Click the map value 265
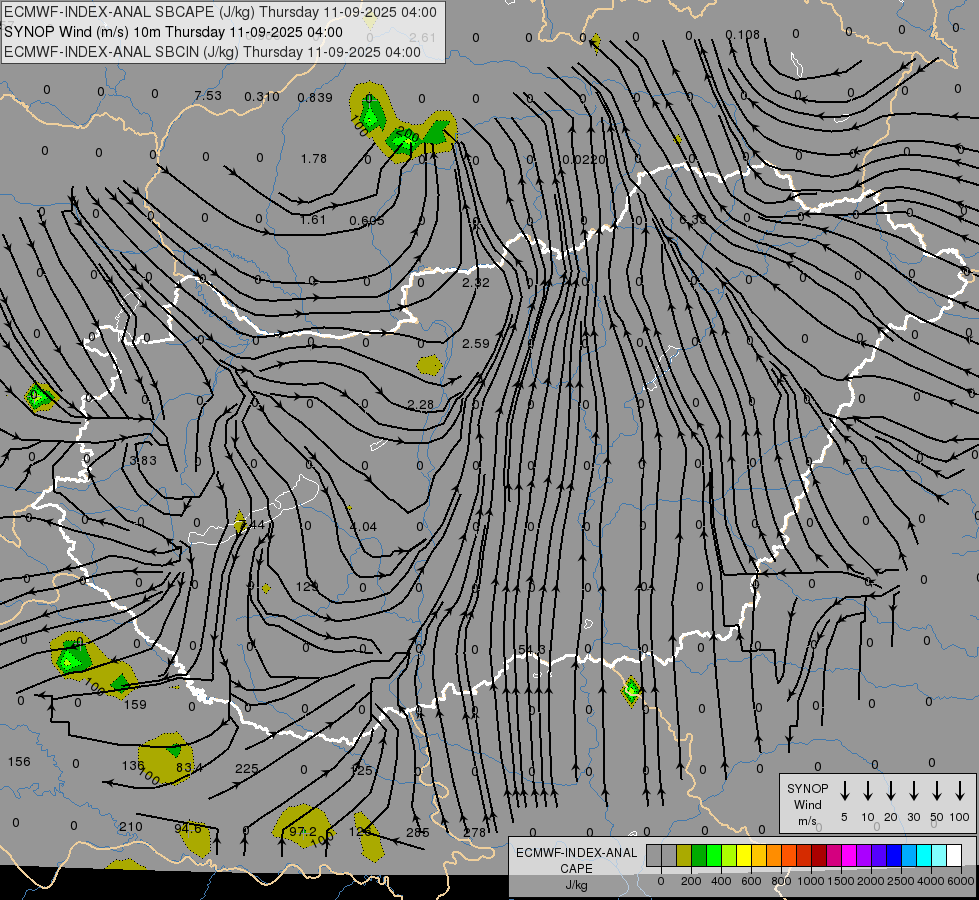Screen dimensions: 979x900 (x=418, y=833)
